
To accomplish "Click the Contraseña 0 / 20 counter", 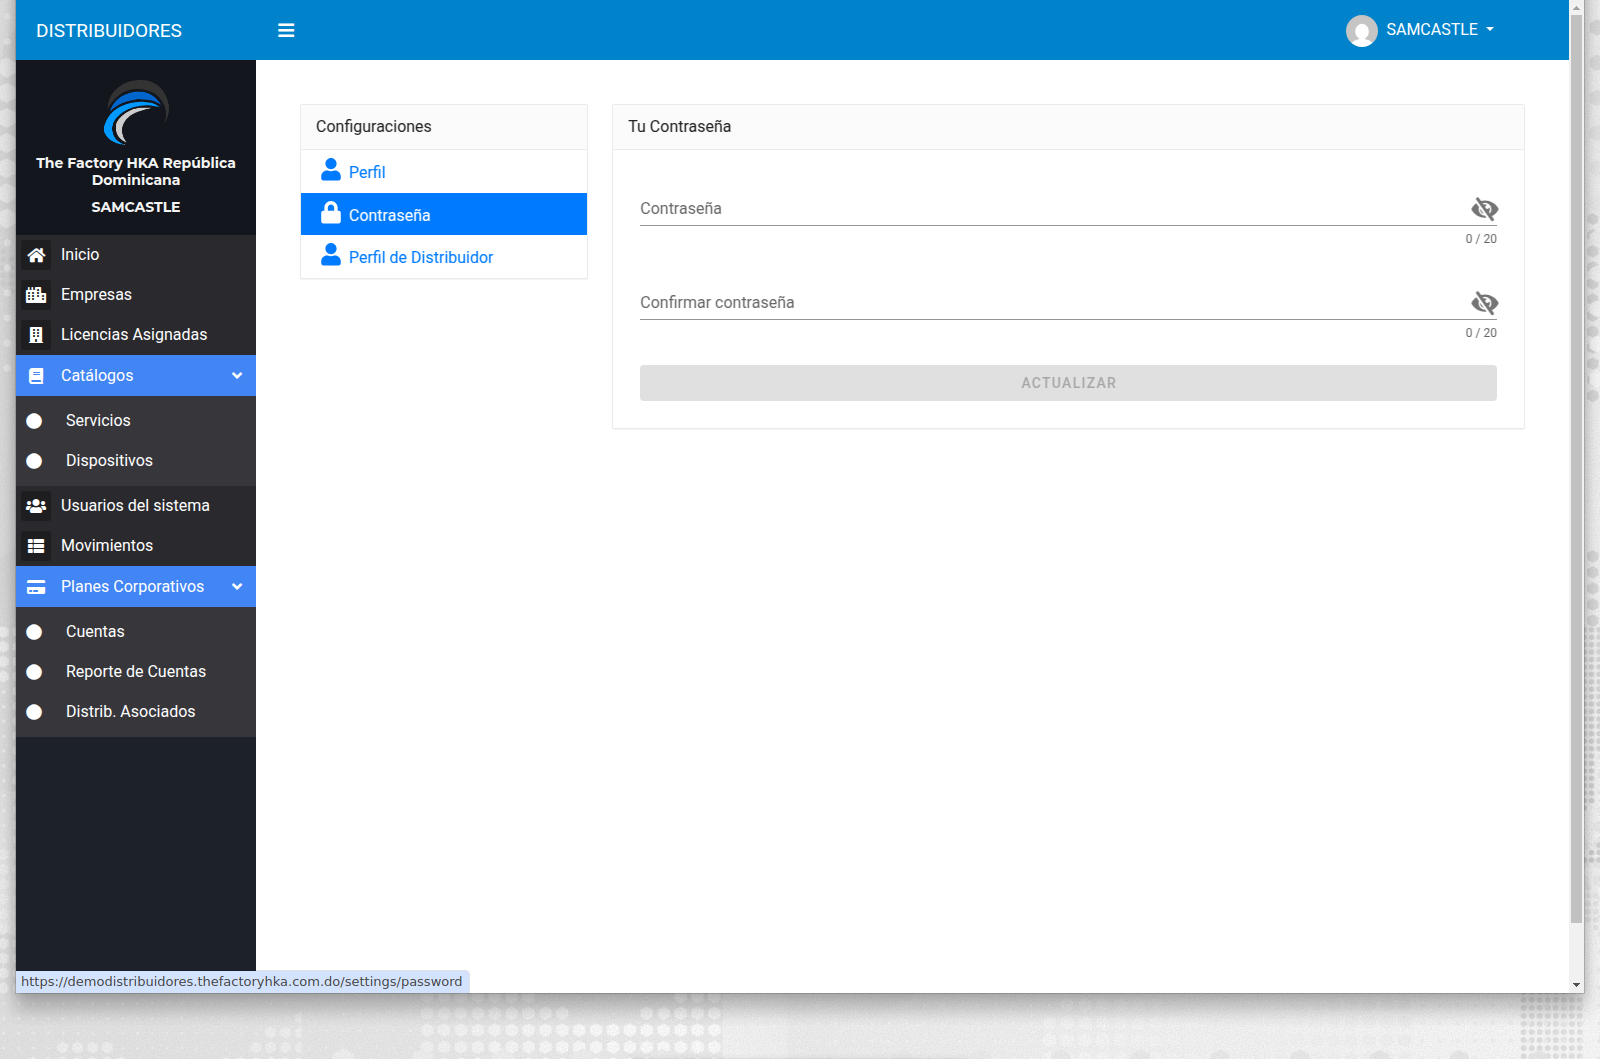I will point(1481,239).
